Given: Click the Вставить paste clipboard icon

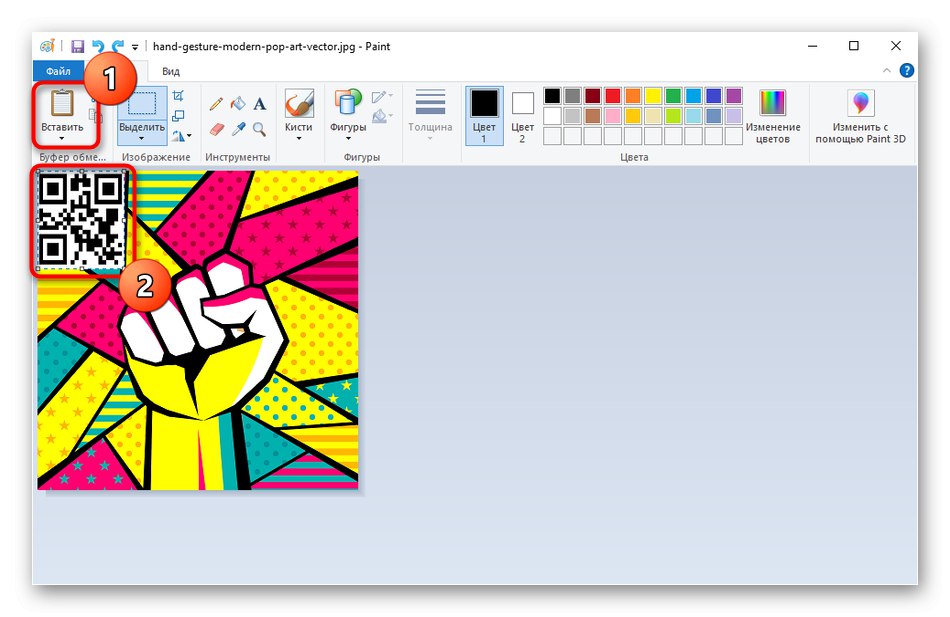Looking at the screenshot, I should tap(62, 102).
